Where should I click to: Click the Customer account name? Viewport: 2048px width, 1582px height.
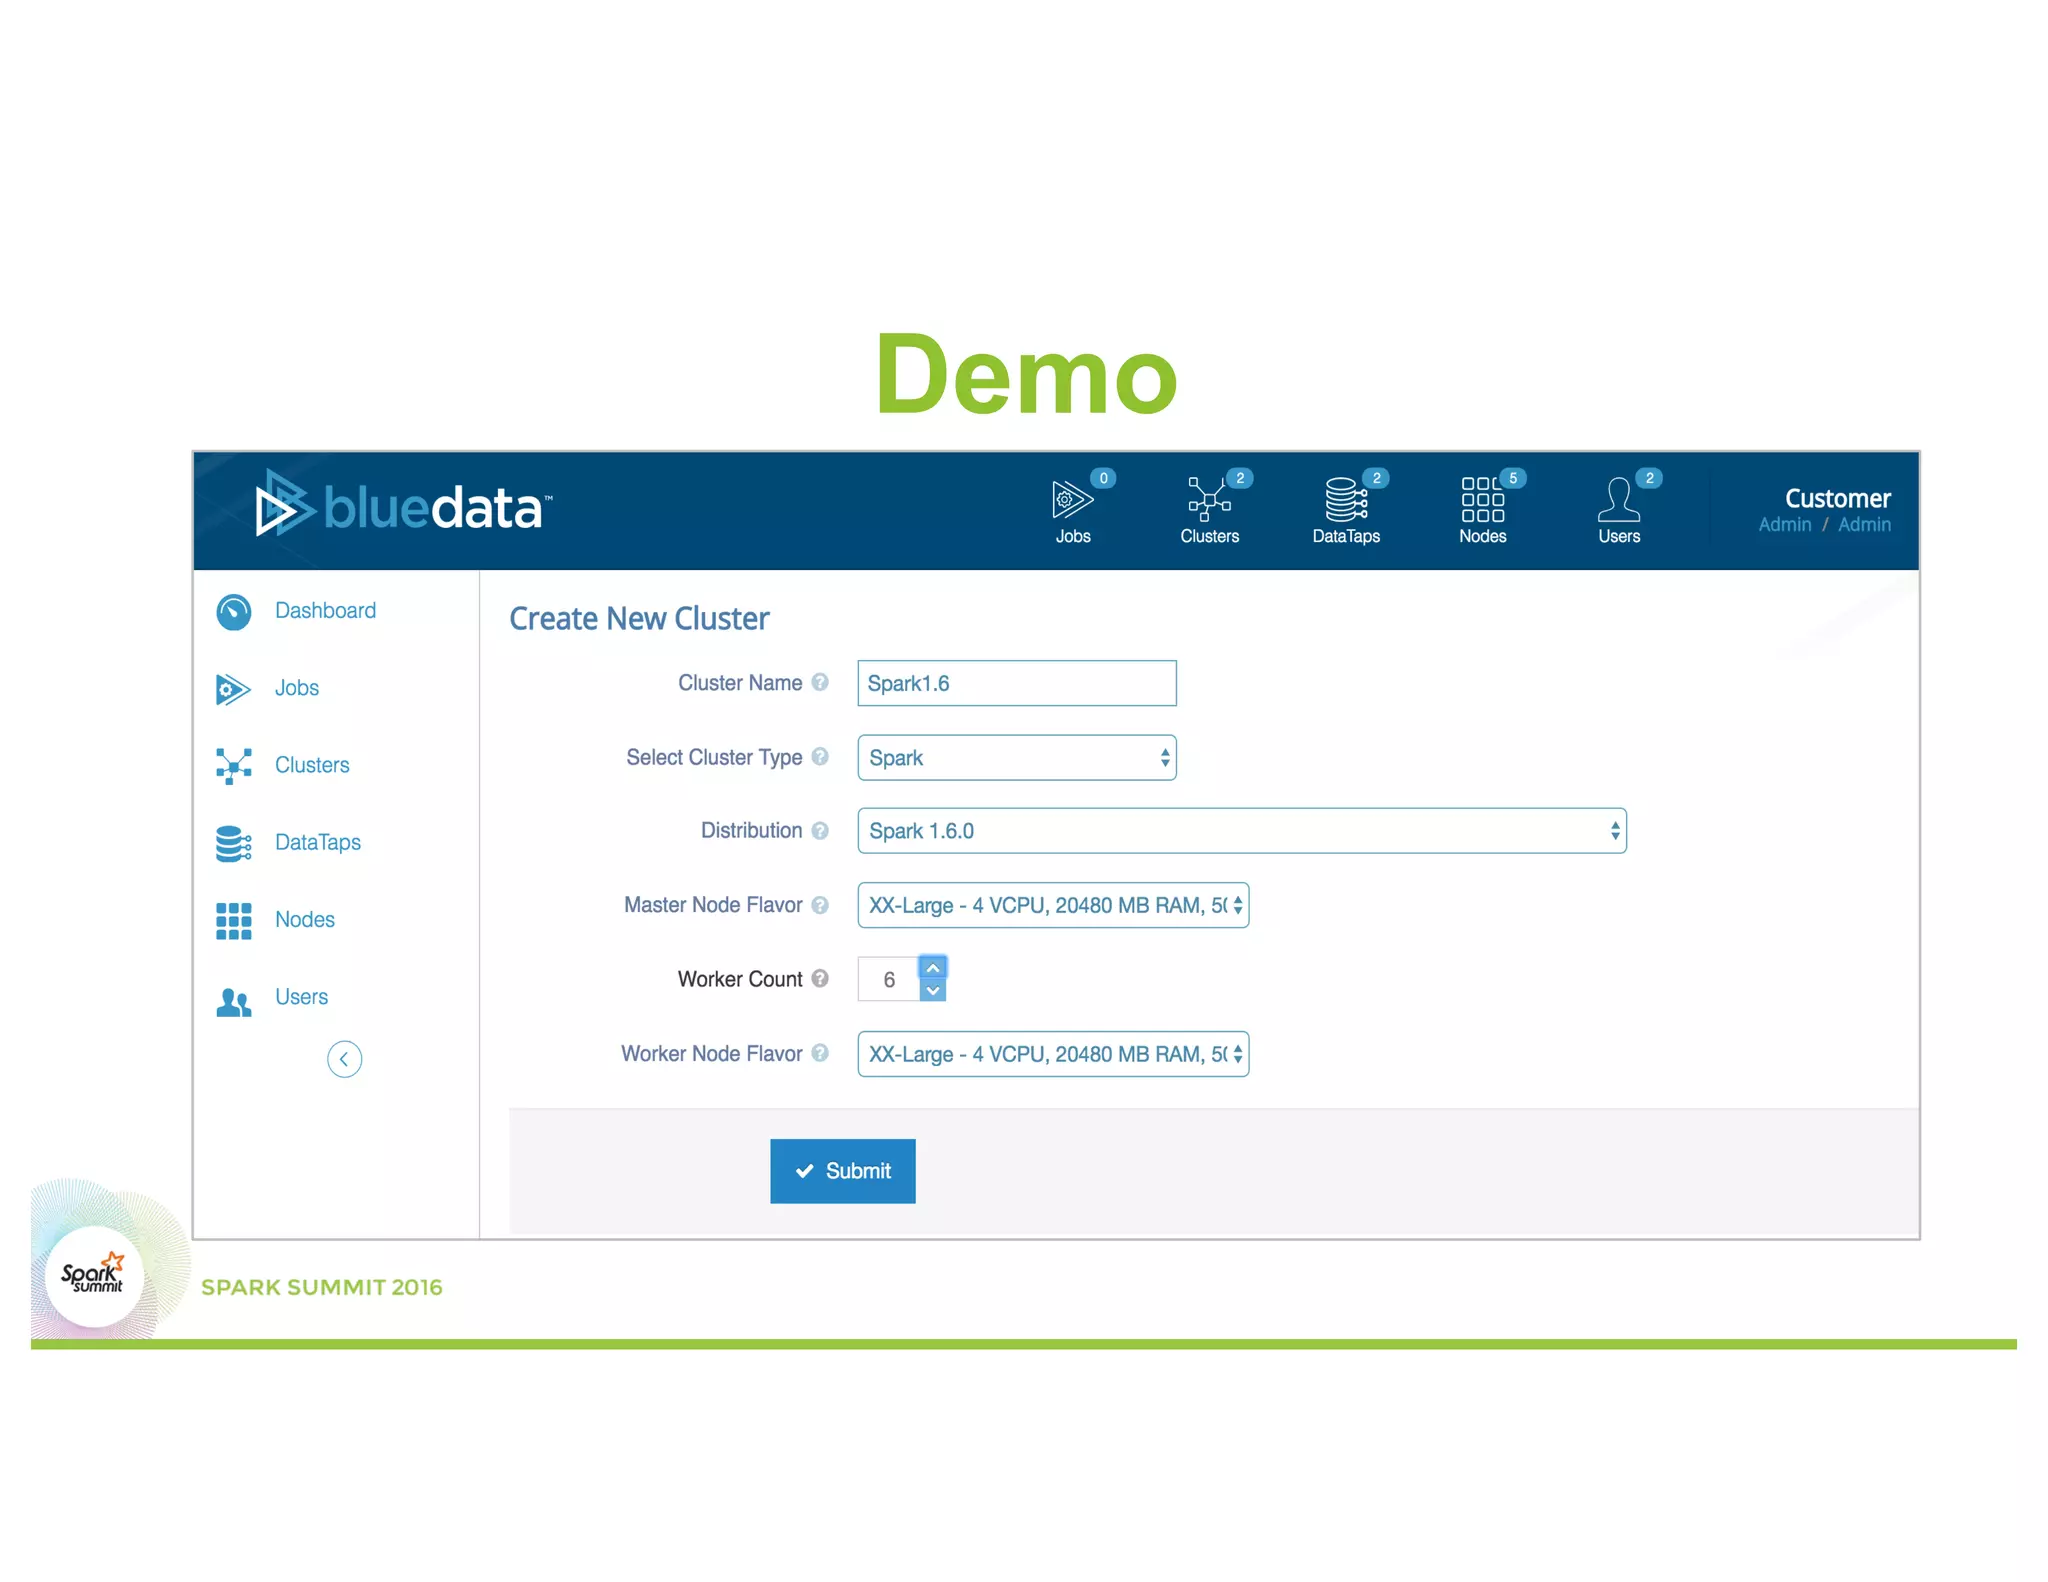pyautogui.click(x=1838, y=498)
